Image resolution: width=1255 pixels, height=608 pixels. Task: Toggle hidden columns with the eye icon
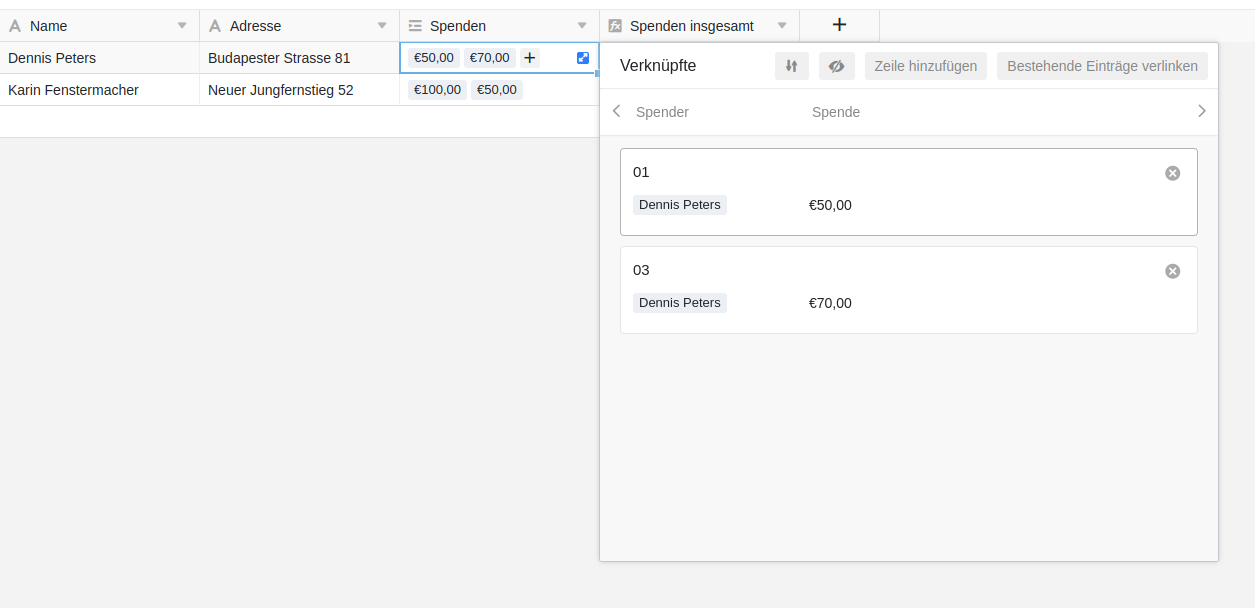[x=836, y=66]
